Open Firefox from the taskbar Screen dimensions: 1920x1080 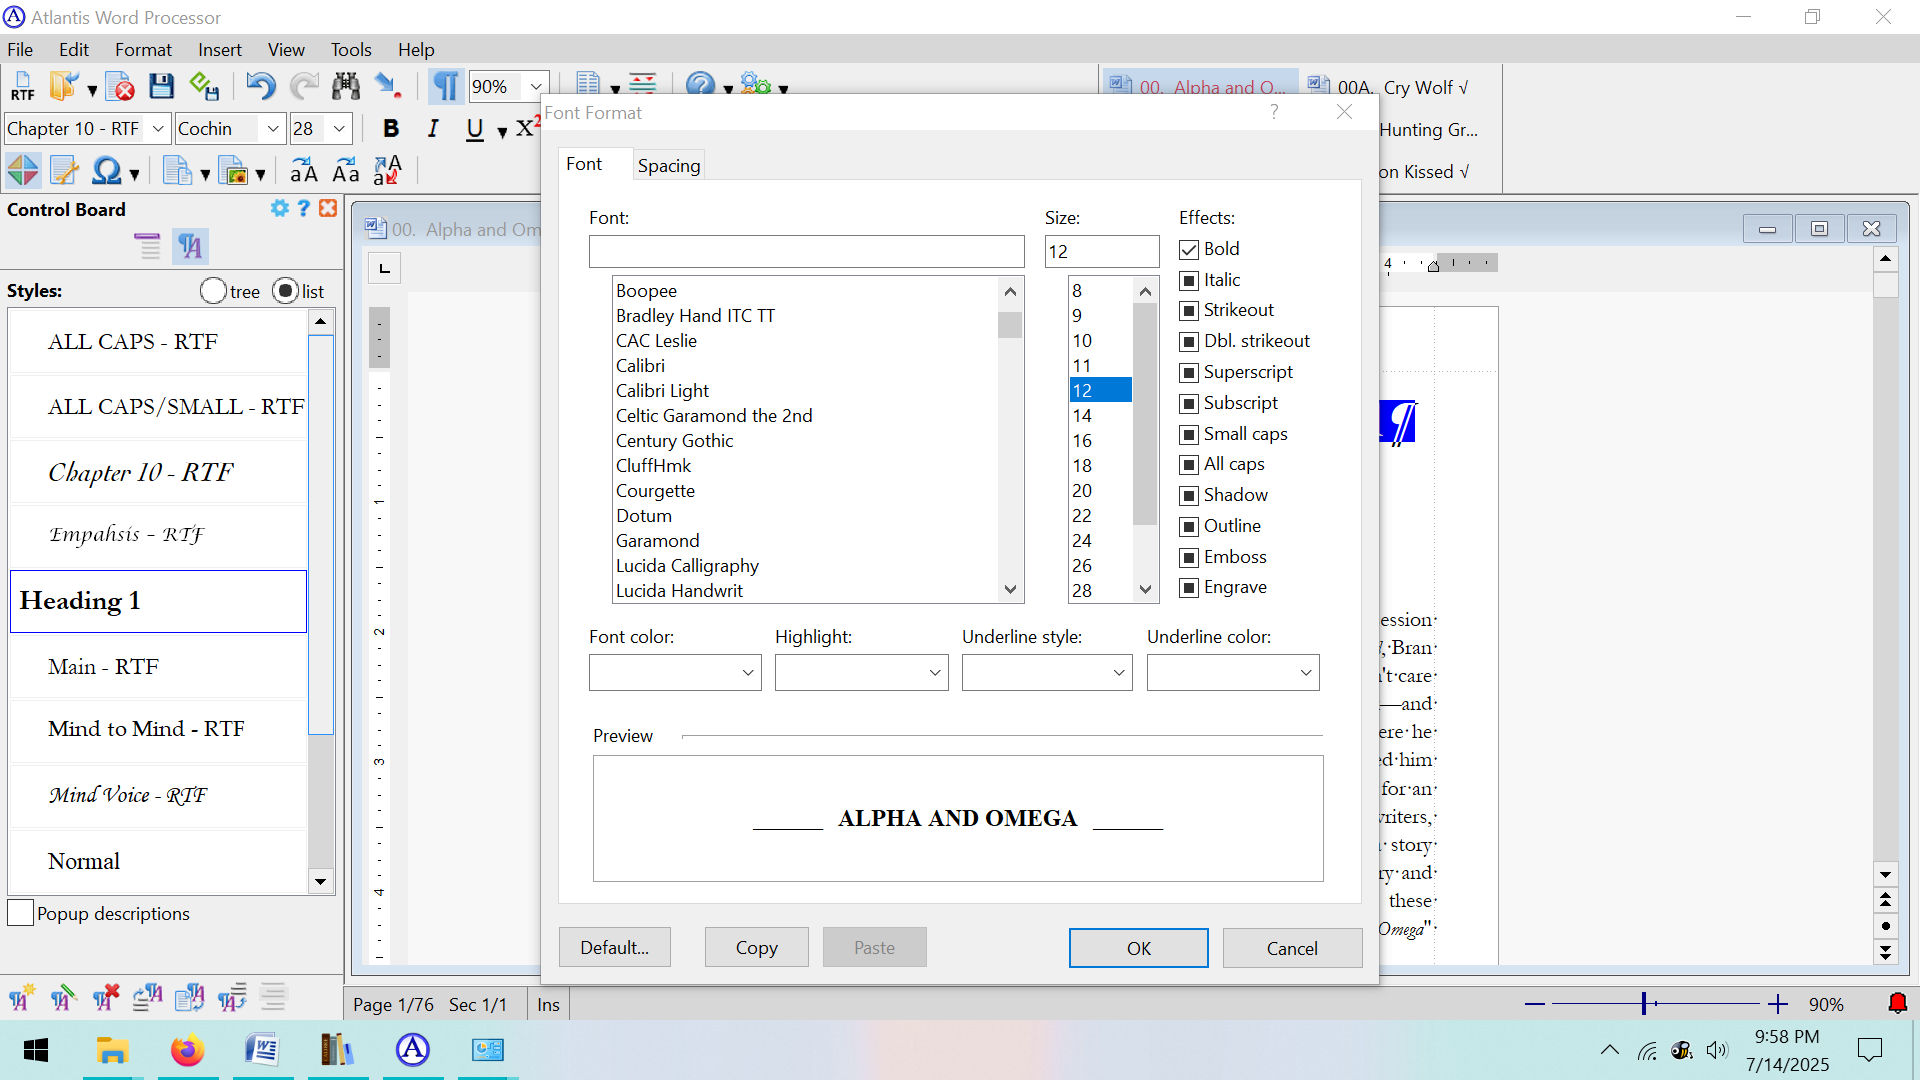tap(187, 1050)
